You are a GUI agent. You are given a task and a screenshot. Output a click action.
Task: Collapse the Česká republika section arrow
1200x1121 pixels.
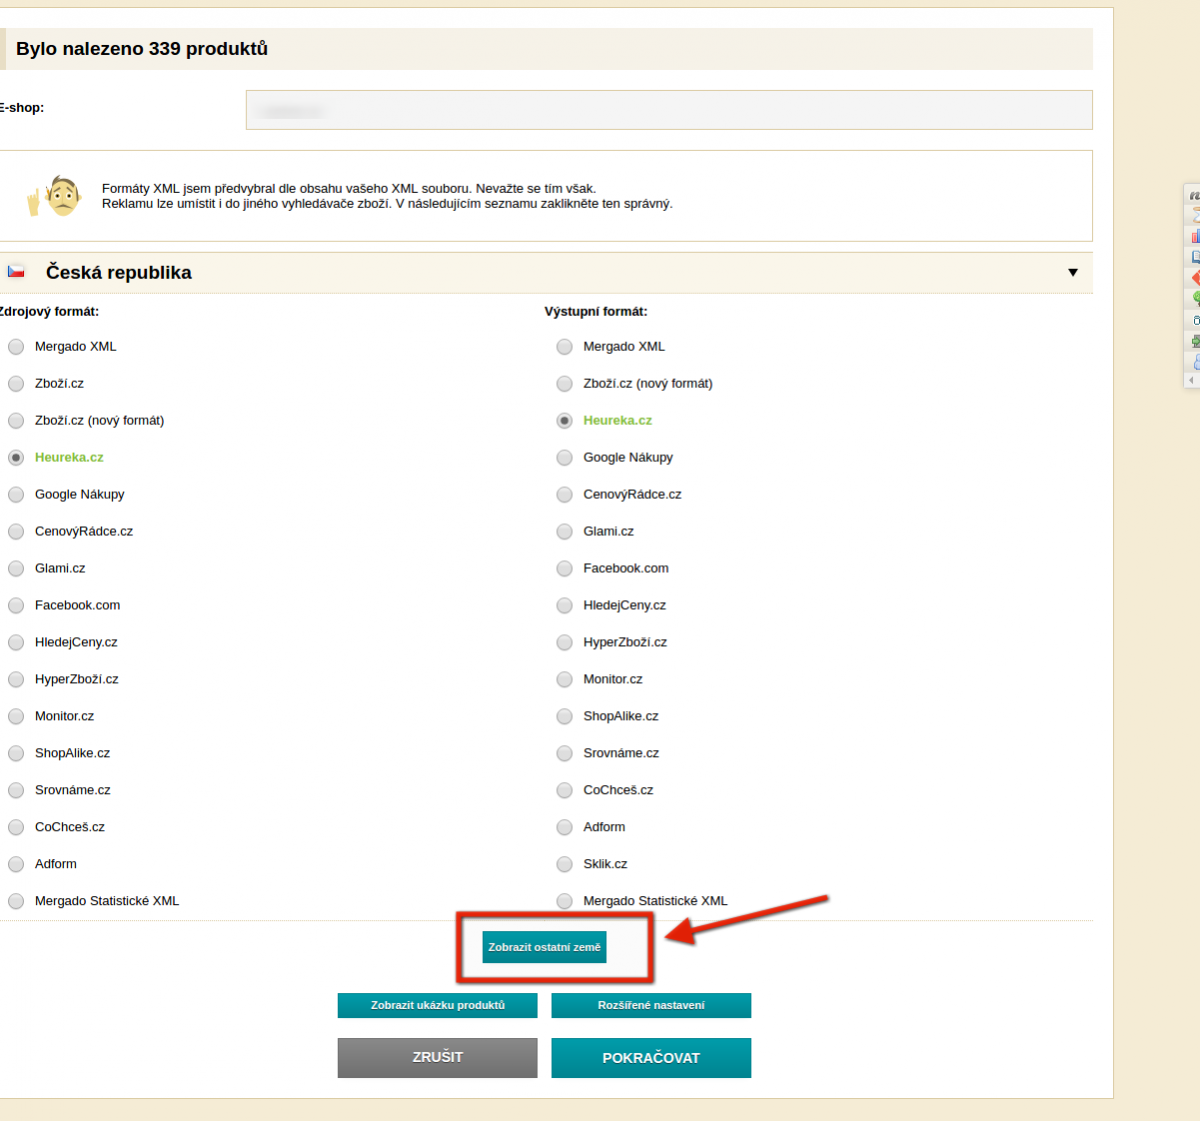(1072, 273)
